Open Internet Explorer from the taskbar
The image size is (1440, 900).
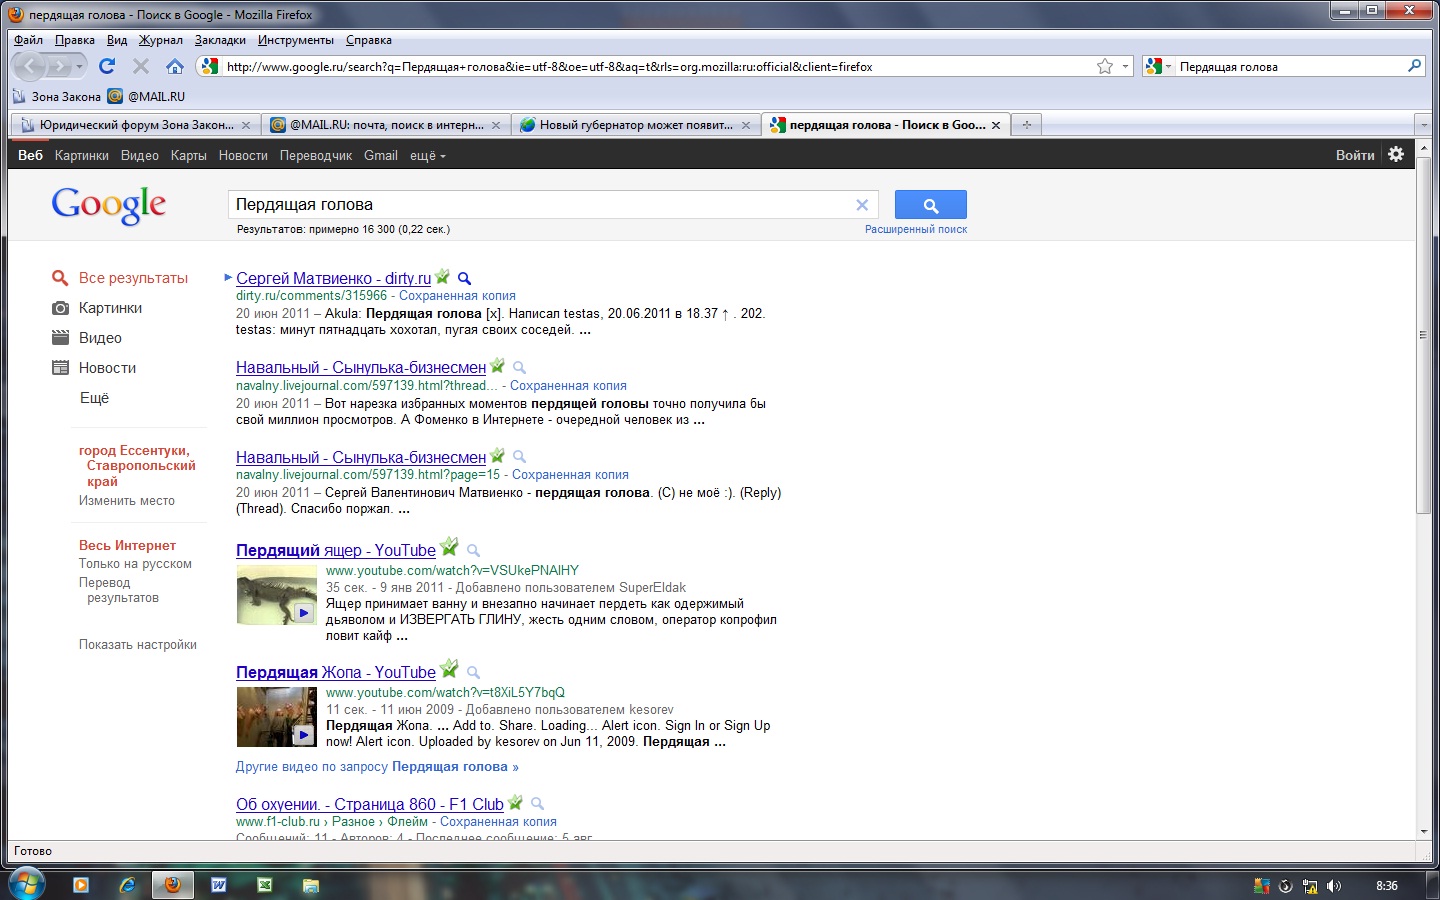(127, 885)
